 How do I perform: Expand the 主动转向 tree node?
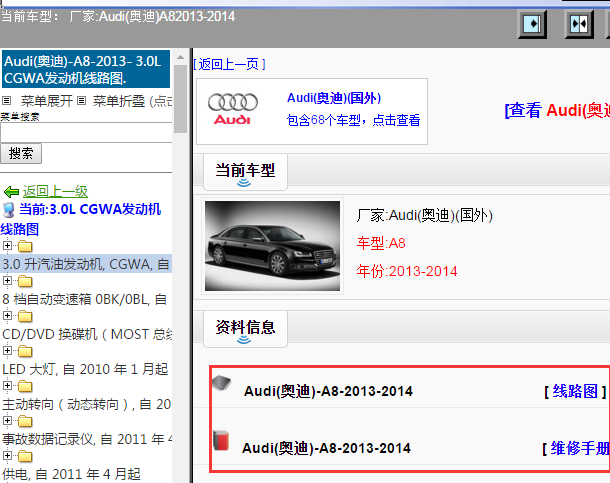(x=7, y=385)
